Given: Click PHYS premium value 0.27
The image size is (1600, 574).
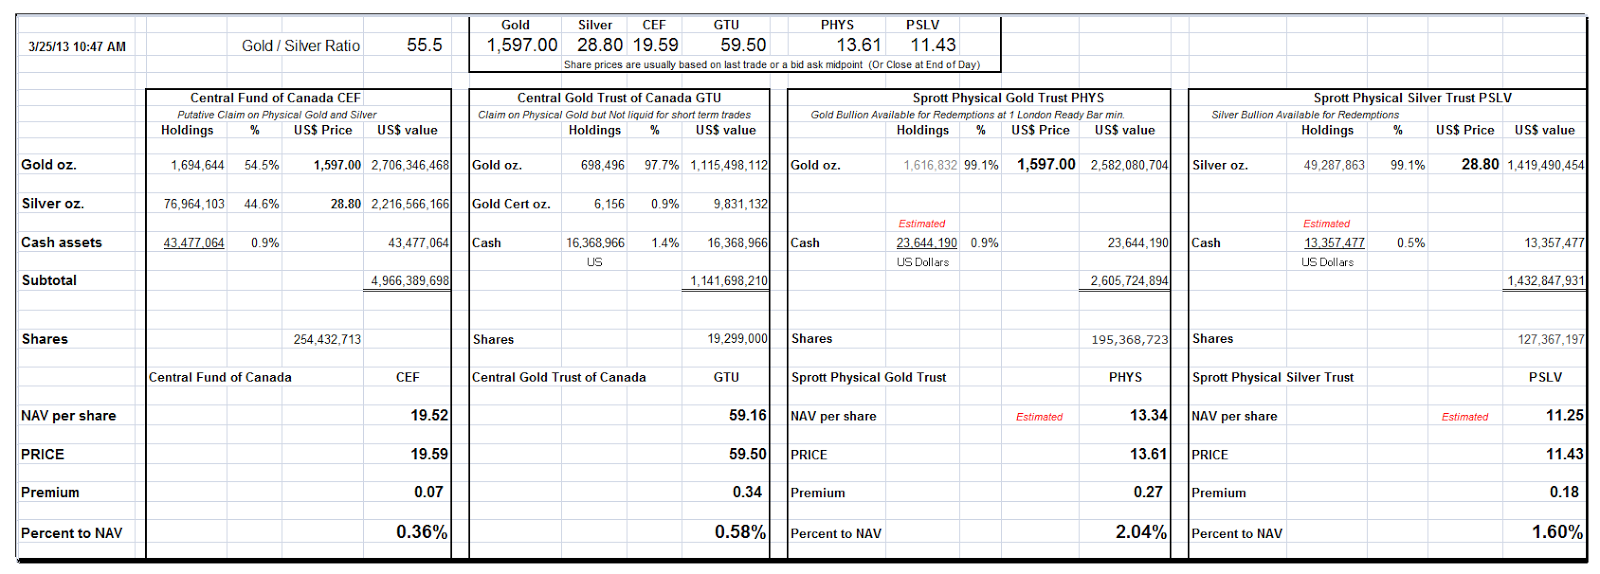Looking at the screenshot, I should point(1148,492).
